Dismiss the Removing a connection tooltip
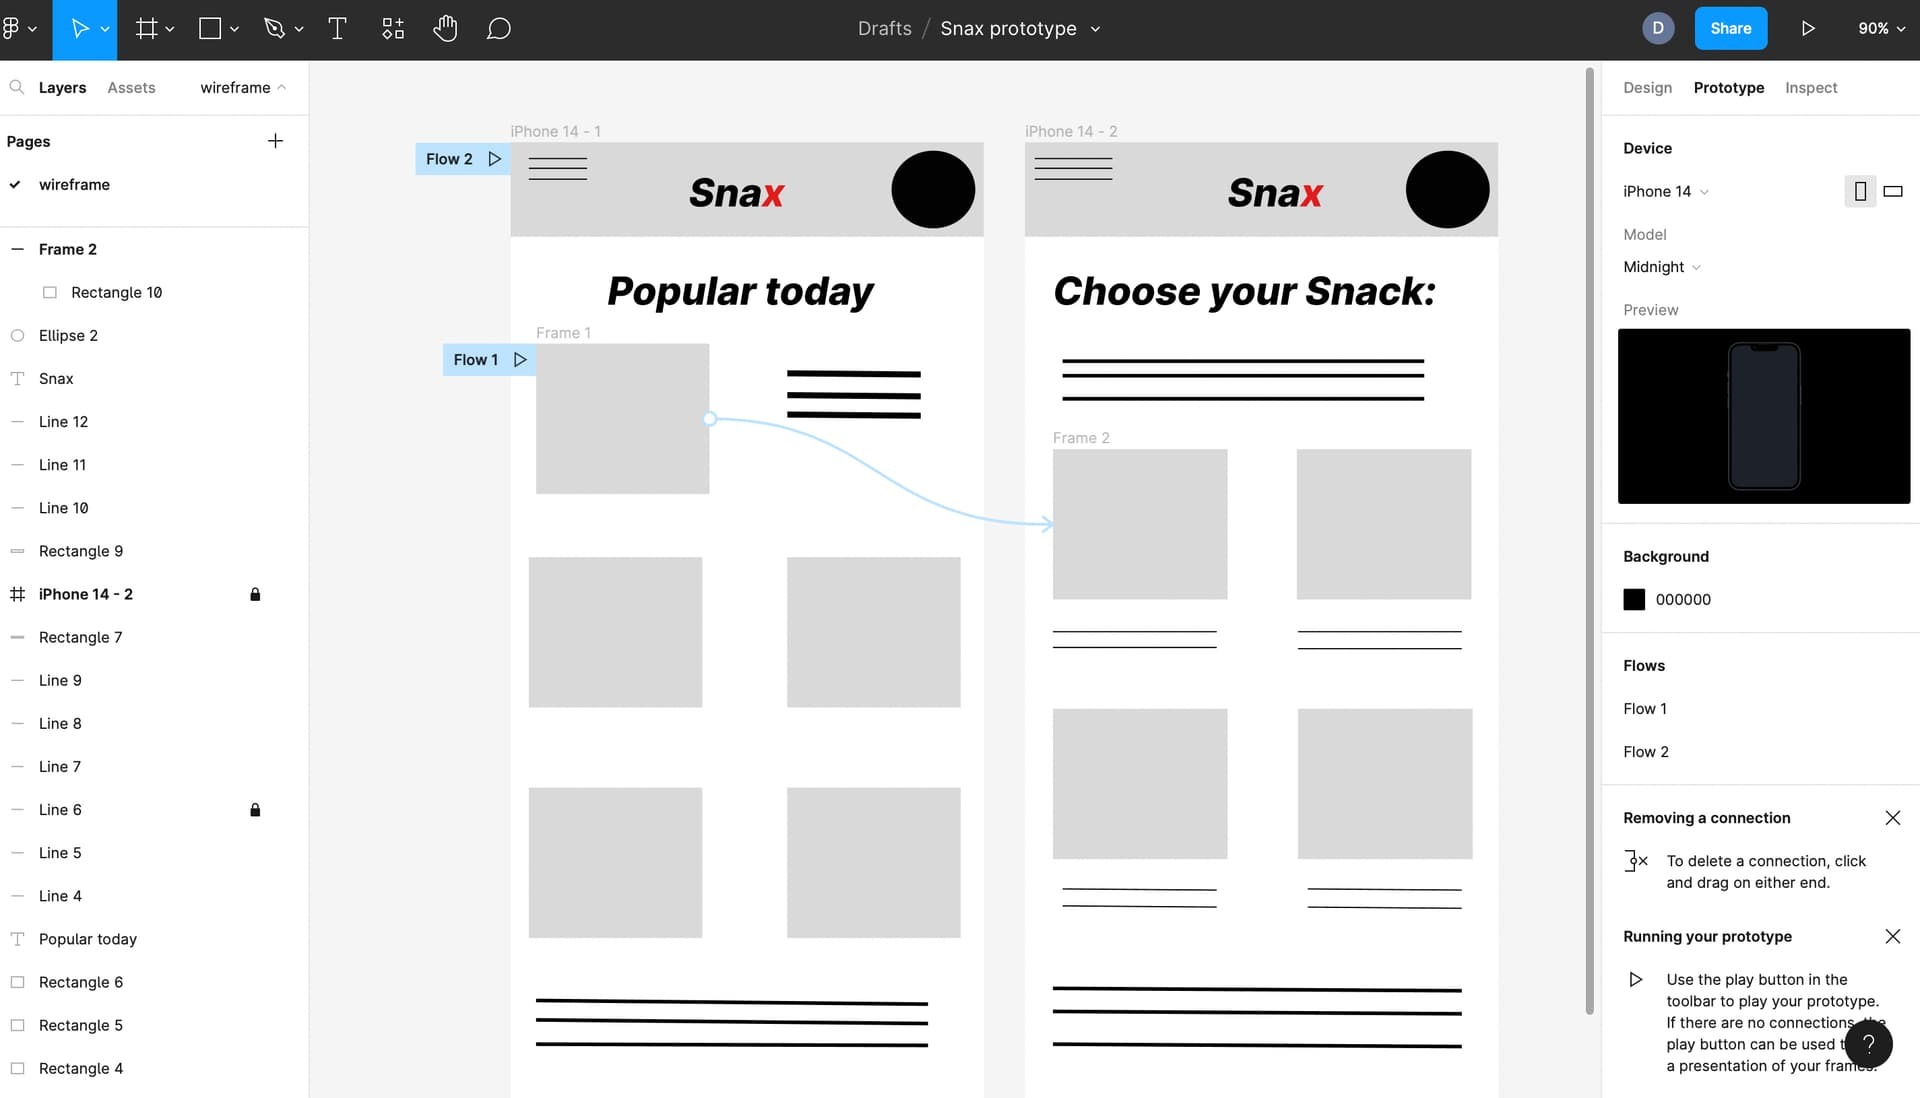 pyautogui.click(x=1895, y=817)
